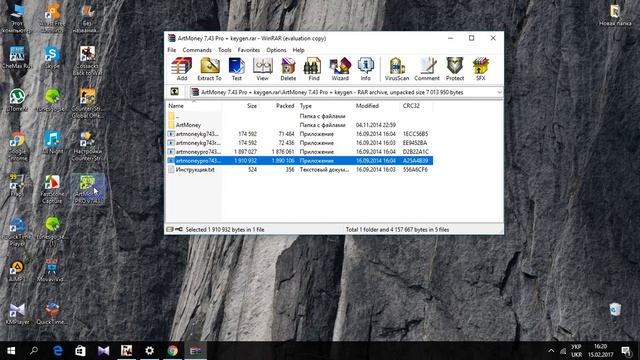Click the WinRAR title bar icon
Screen dimensions: 640x360
172,38
